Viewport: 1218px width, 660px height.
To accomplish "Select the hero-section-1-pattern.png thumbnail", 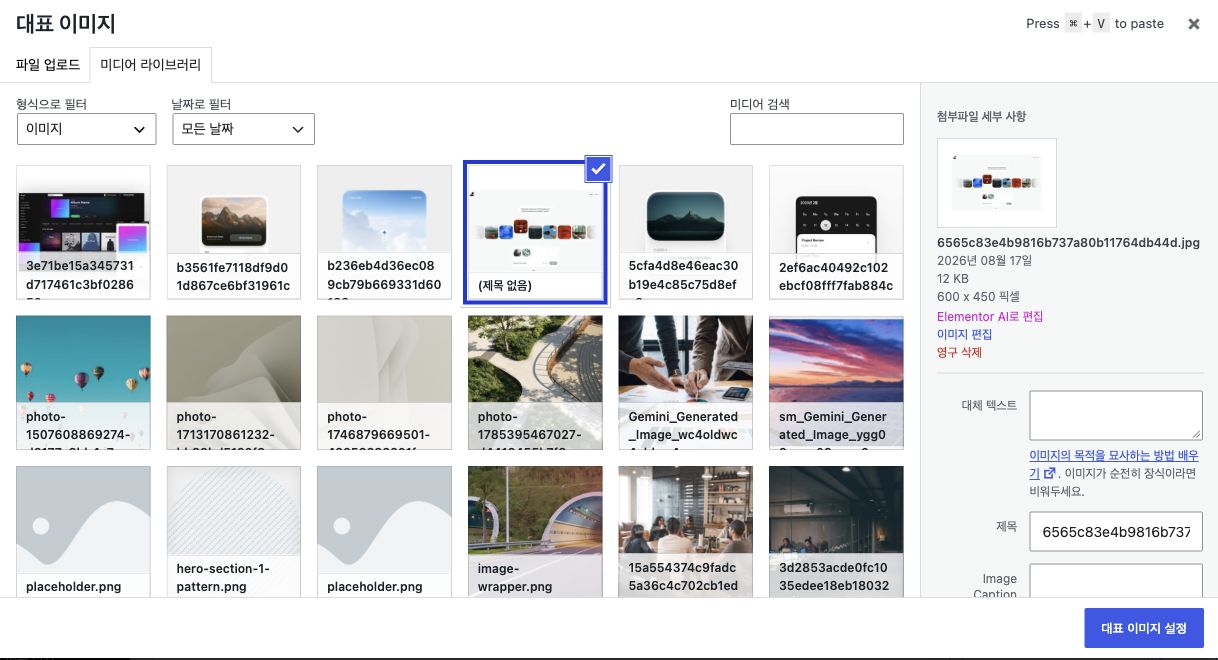I will [234, 532].
